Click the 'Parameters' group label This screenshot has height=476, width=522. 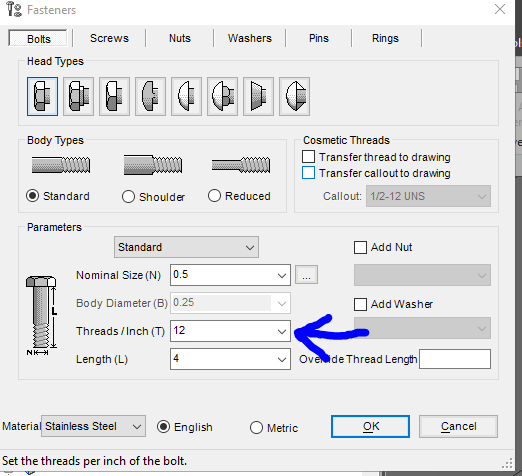(54, 227)
